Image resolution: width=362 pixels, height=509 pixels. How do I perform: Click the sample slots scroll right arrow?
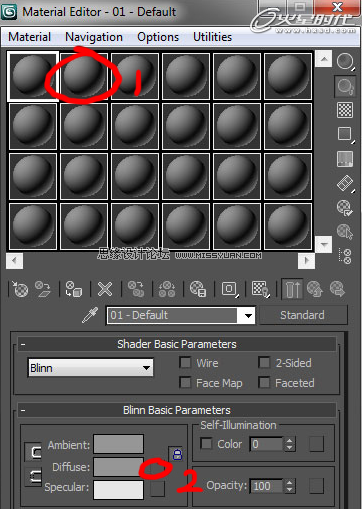click(306, 261)
